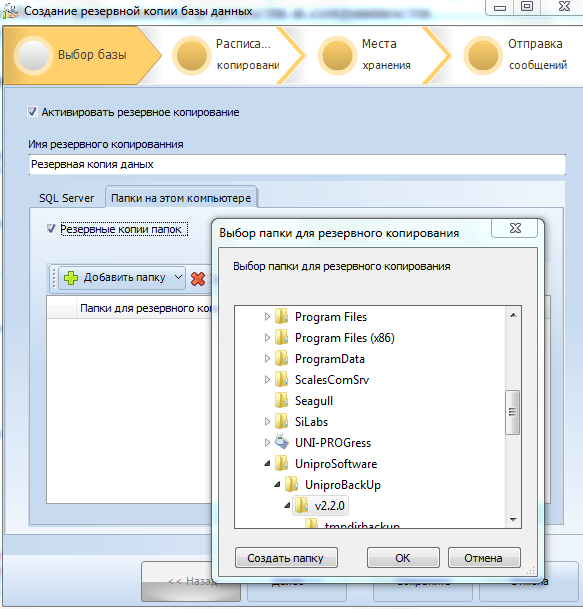Image resolution: width=583 pixels, height=609 pixels.
Task: Click the green plus Add folder icon
Action: tap(71, 278)
